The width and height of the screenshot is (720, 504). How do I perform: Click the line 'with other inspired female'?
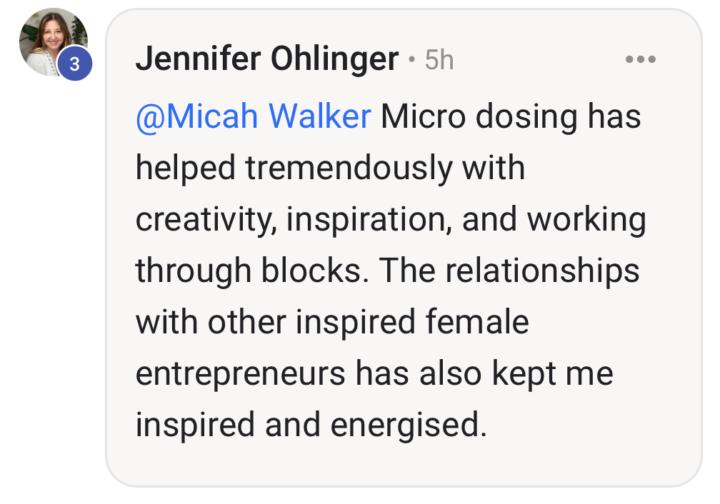tap(332, 322)
